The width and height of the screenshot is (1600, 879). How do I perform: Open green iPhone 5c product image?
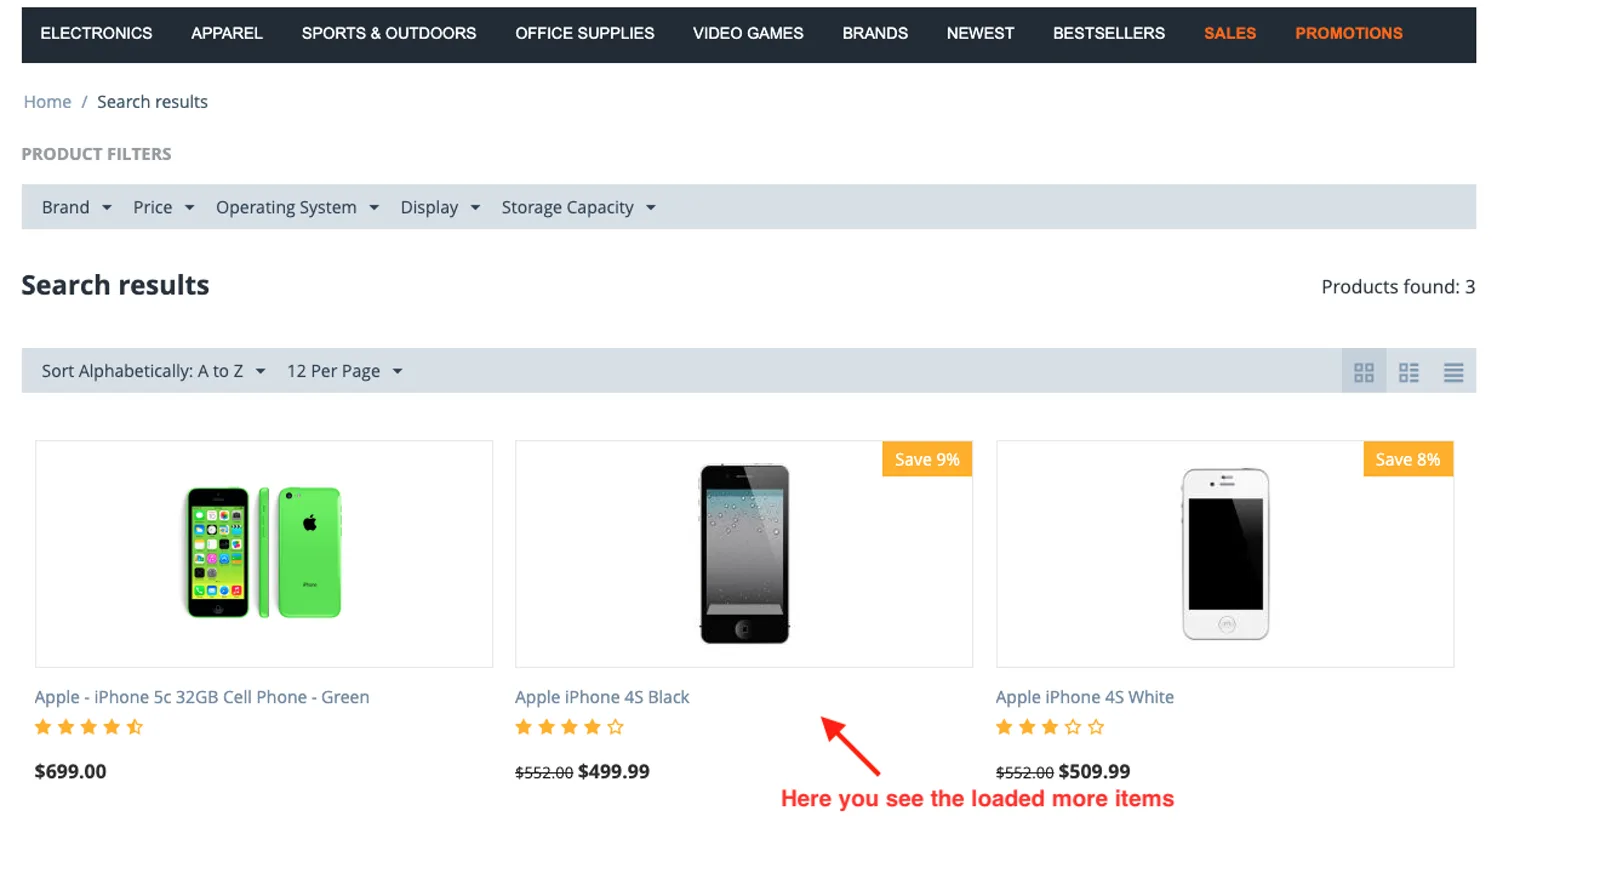click(x=264, y=553)
